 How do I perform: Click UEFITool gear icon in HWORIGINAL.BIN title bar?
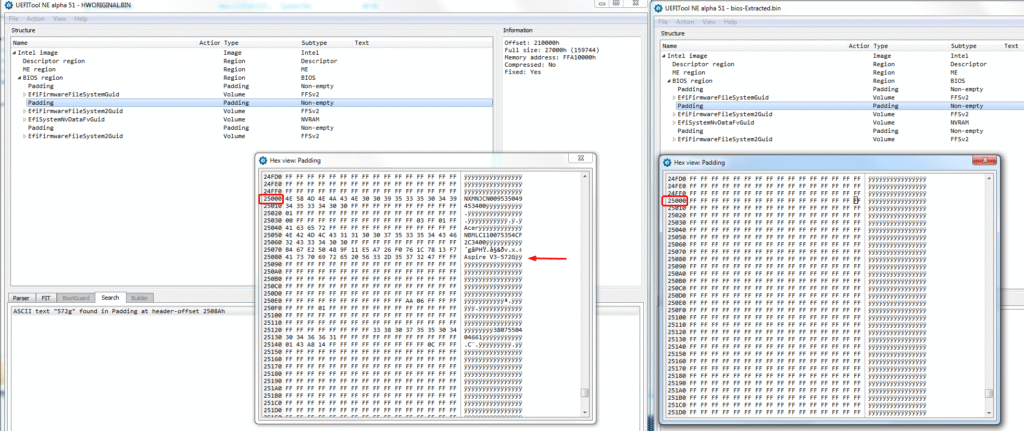tap(6, 5)
